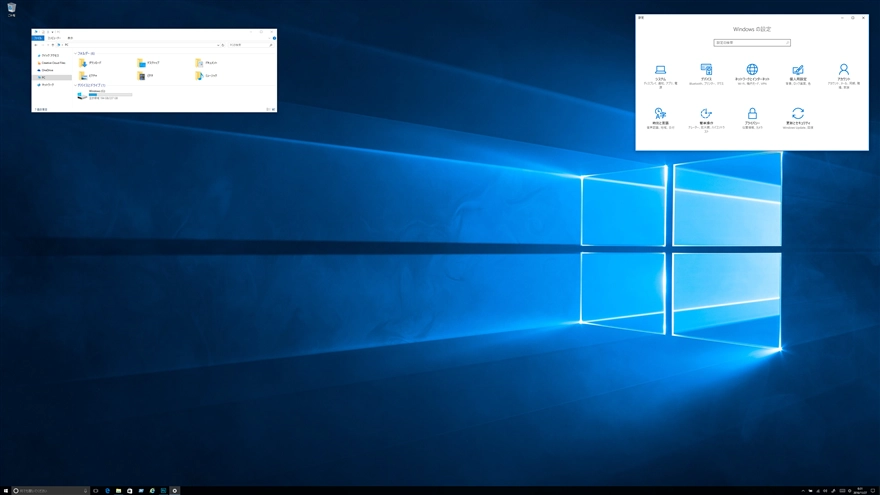The height and width of the screenshot is (495, 880).
Task: Open File Explorer from taskbar
Action: coord(118,491)
